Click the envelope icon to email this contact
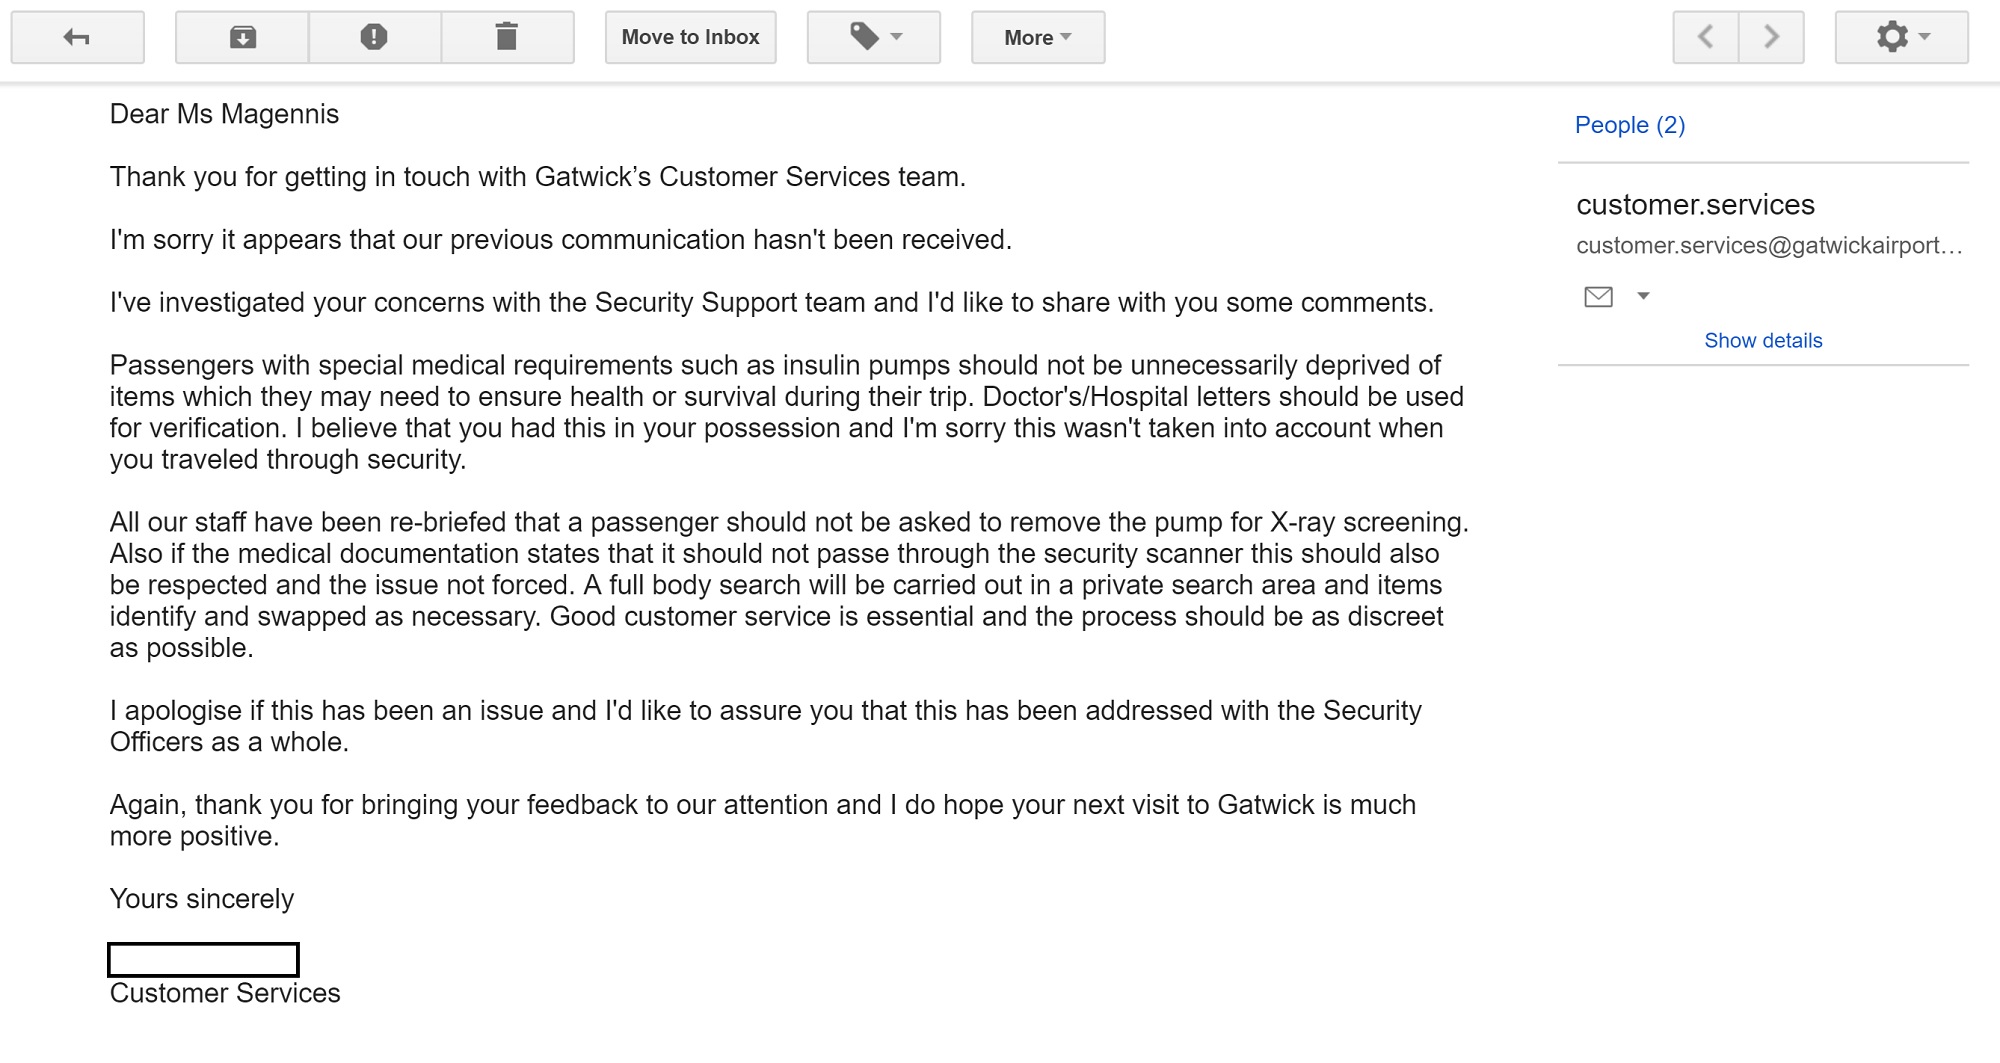Image resolution: width=2000 pixels, height=1063 pixels. coord(1598,297)
